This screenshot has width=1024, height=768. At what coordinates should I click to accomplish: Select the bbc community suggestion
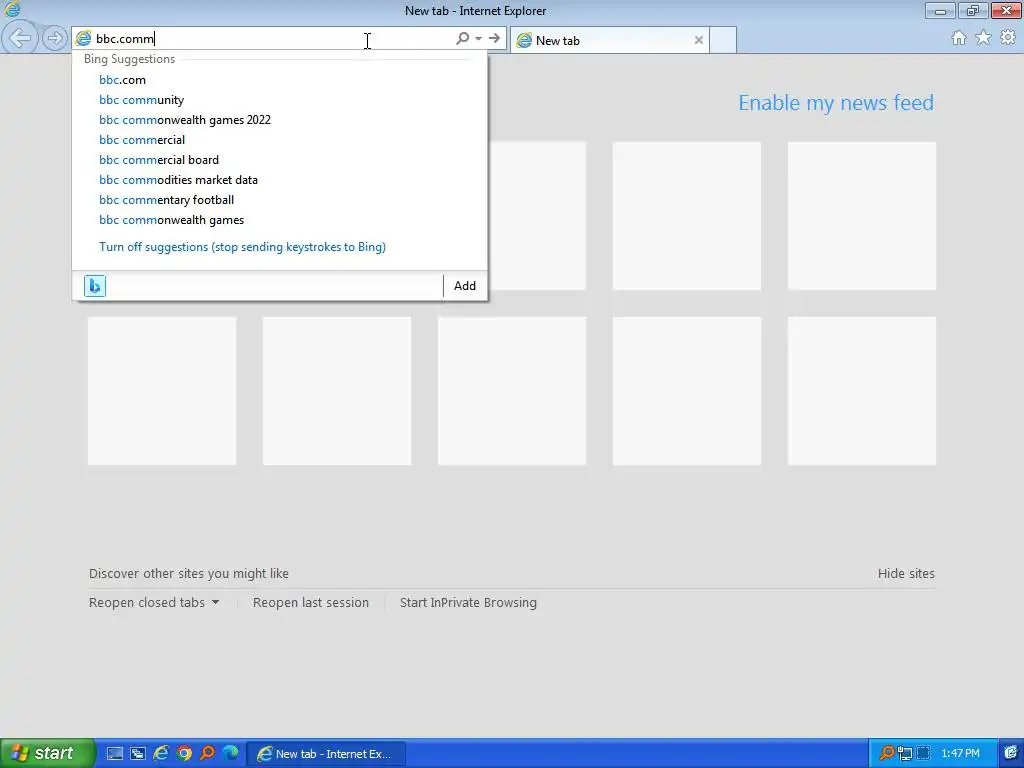[280, 100]
